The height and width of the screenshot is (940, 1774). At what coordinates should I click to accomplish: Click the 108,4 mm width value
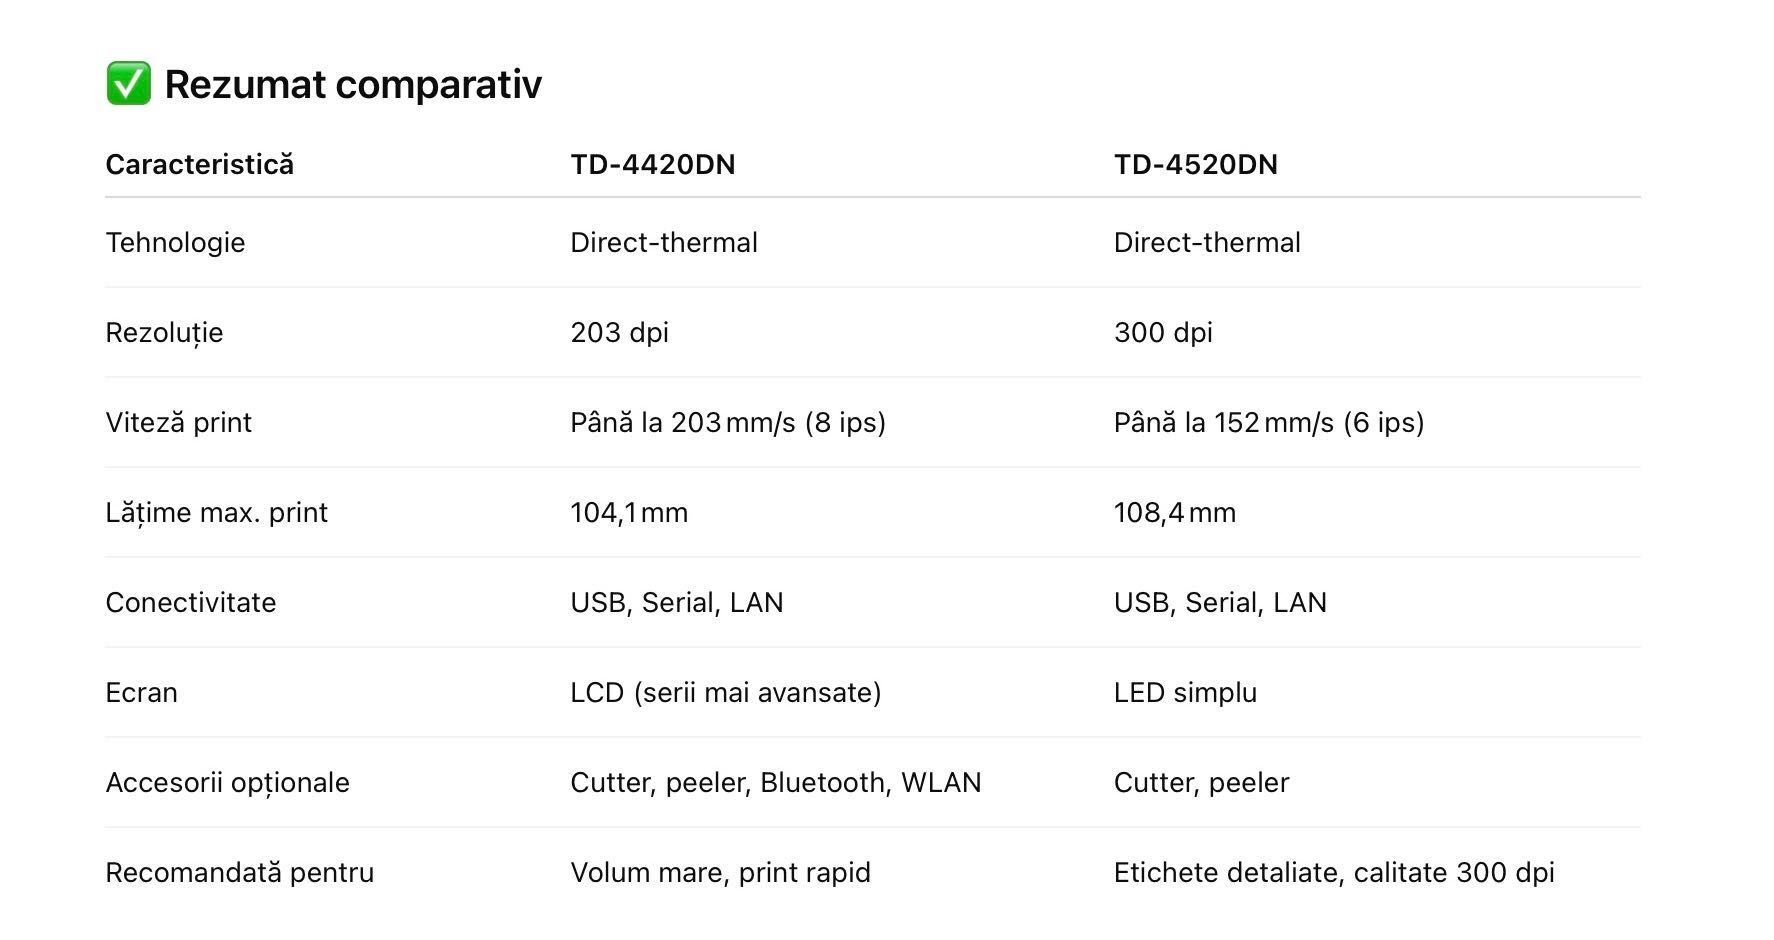[1175, 513]
